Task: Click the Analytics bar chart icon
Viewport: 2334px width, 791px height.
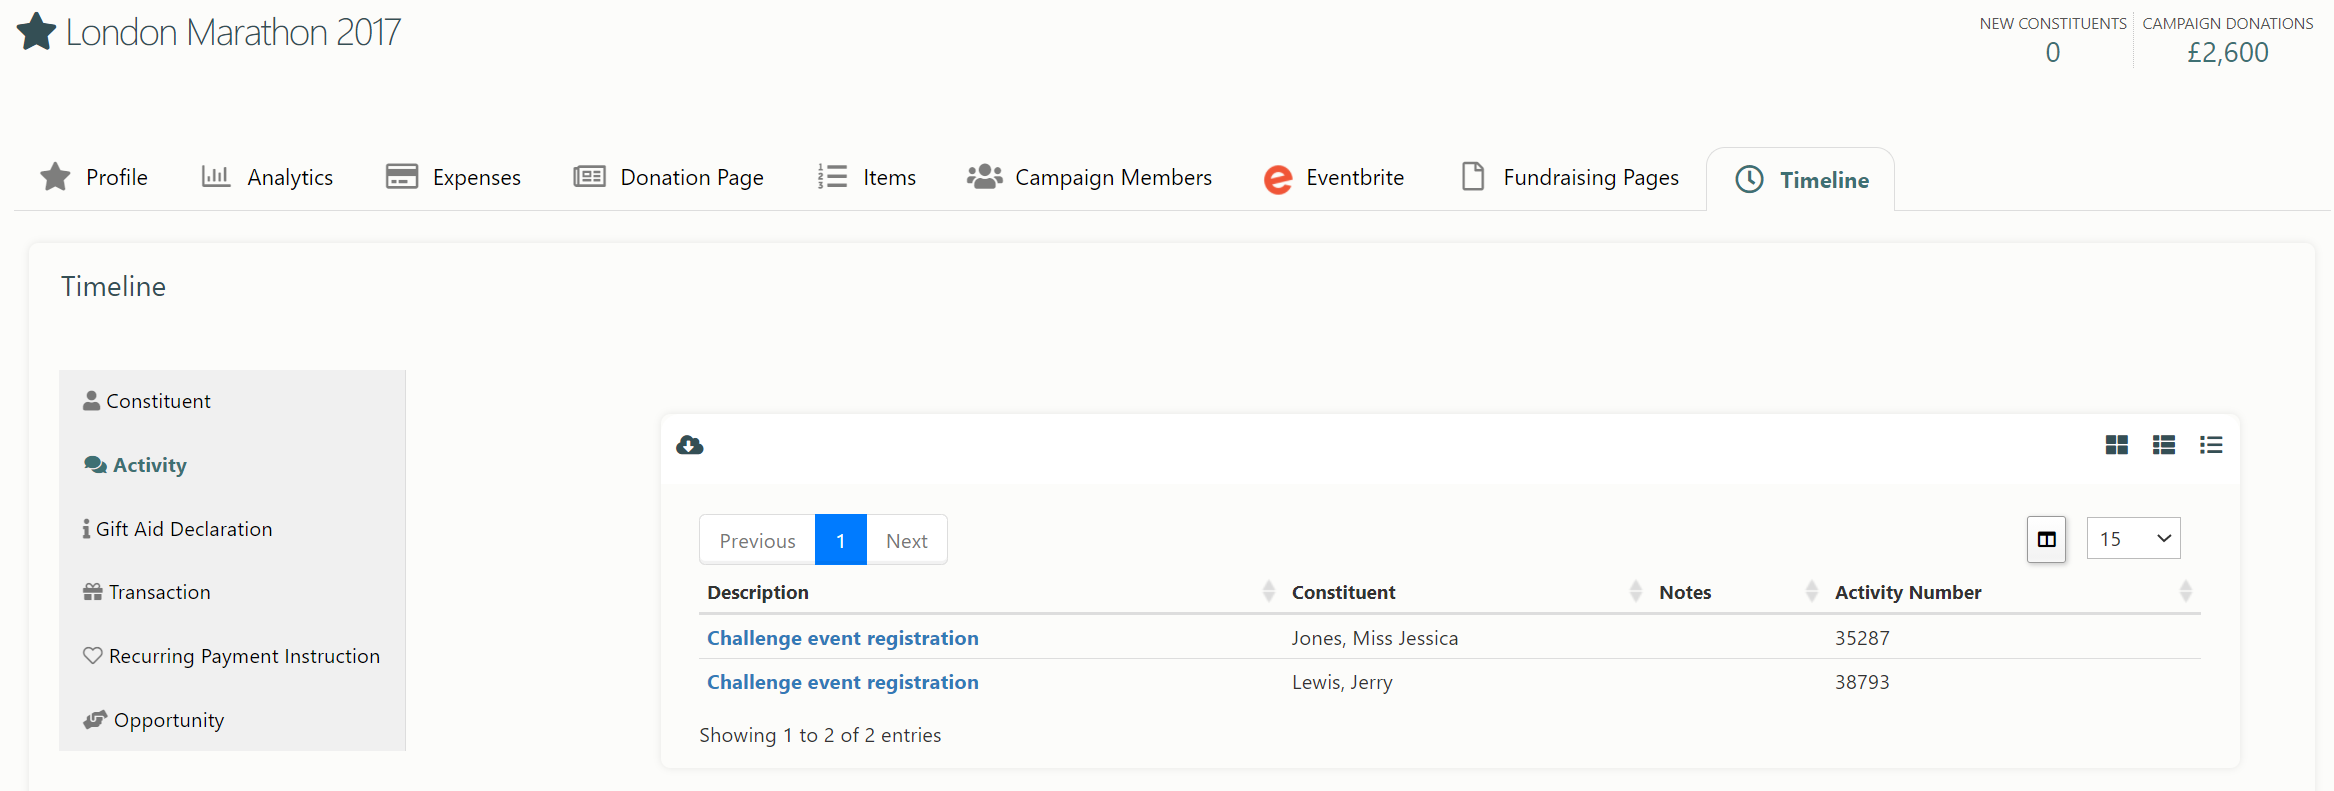Action: click(216, 176)
